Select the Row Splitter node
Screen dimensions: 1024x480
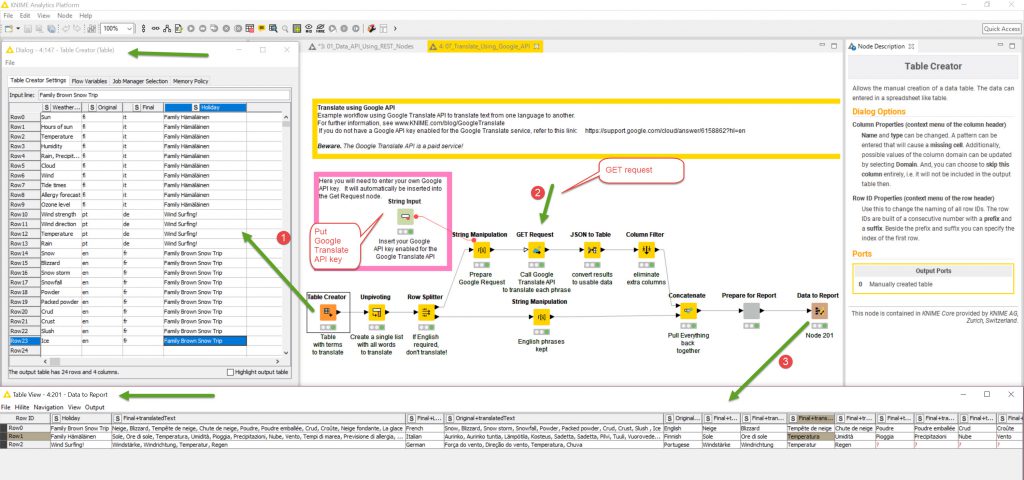point(427,313)
